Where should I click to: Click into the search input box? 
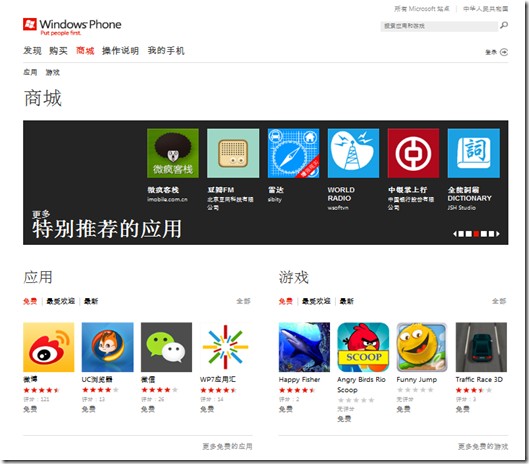439,26
